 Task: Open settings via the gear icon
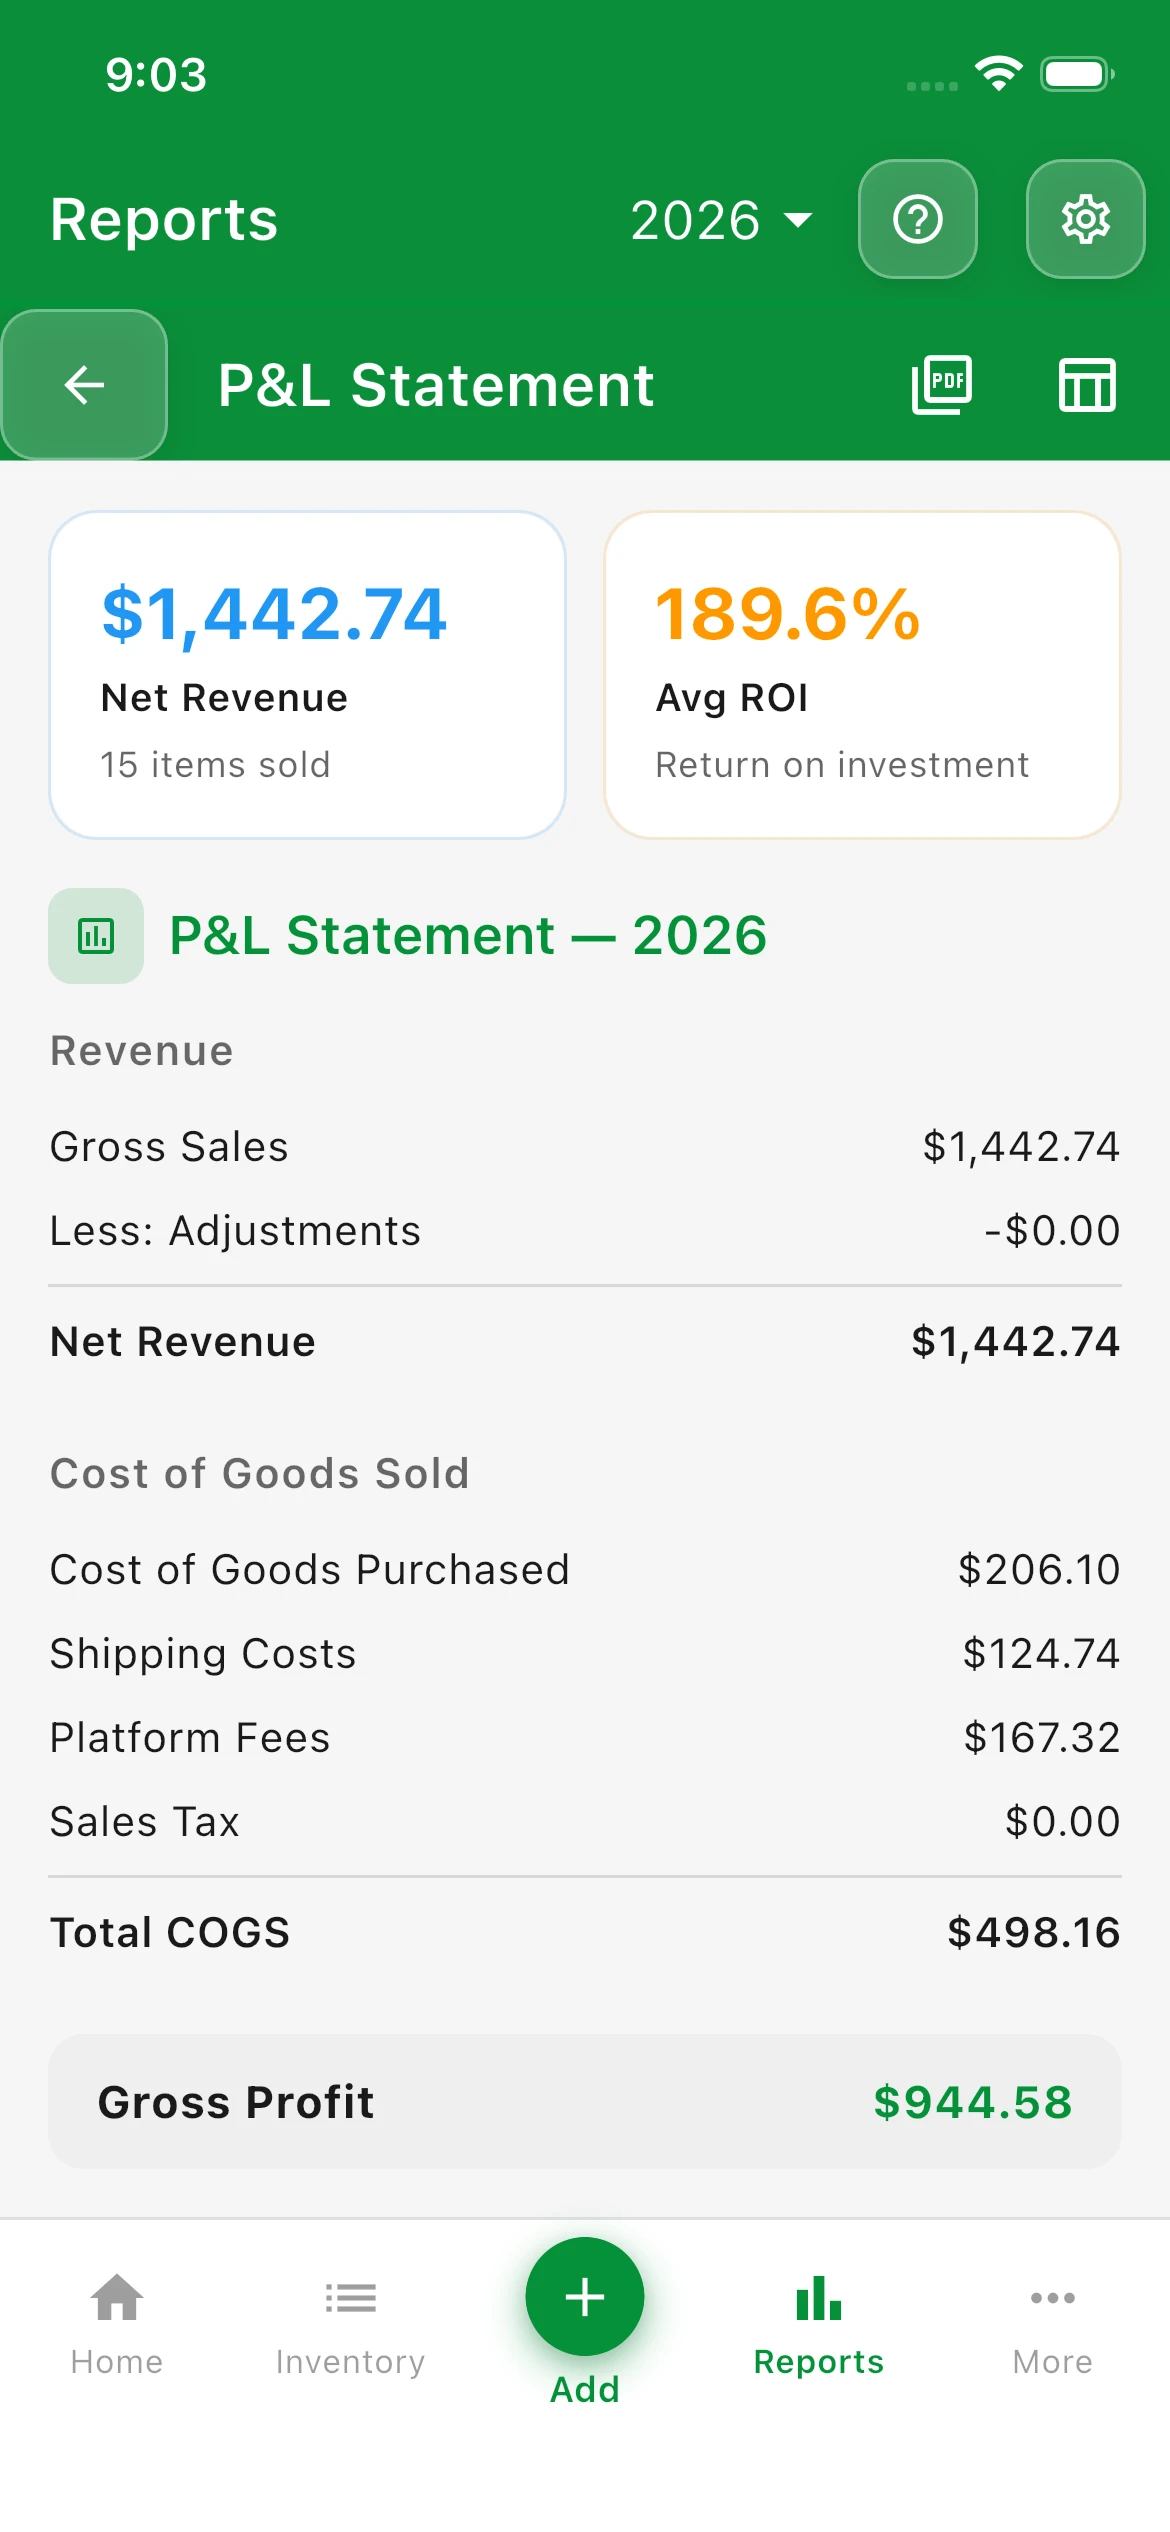(x=1085, y=219)
